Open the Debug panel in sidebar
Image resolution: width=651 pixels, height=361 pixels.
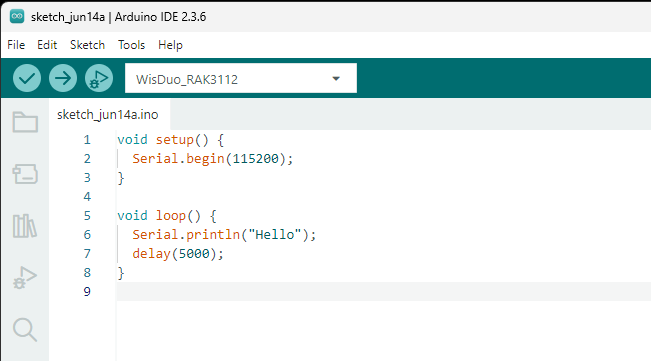pyautogui.click(x=25, y=277)
